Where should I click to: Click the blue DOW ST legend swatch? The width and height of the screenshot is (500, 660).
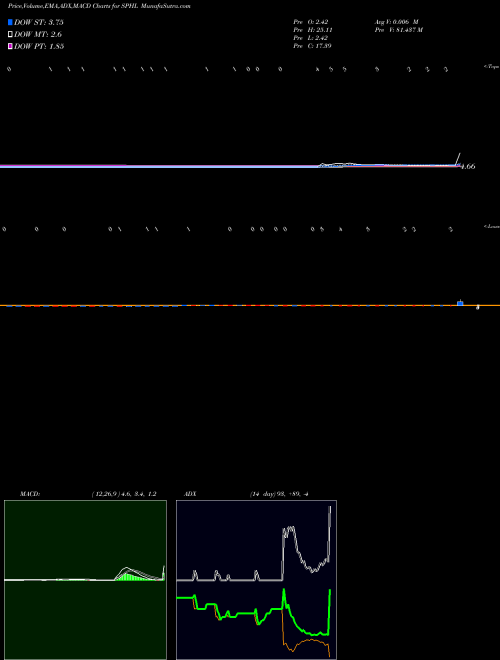click(10, 22)
